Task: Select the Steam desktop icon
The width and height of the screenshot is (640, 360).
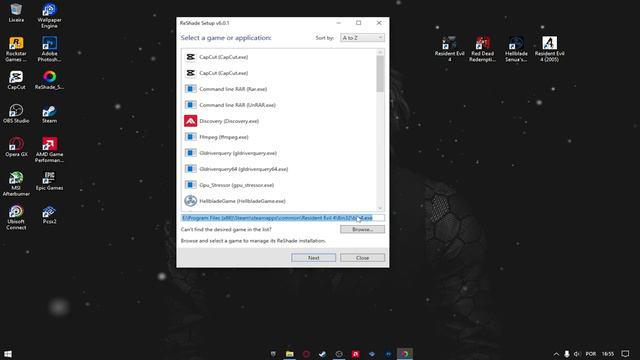Action: [x=49, y=113]
